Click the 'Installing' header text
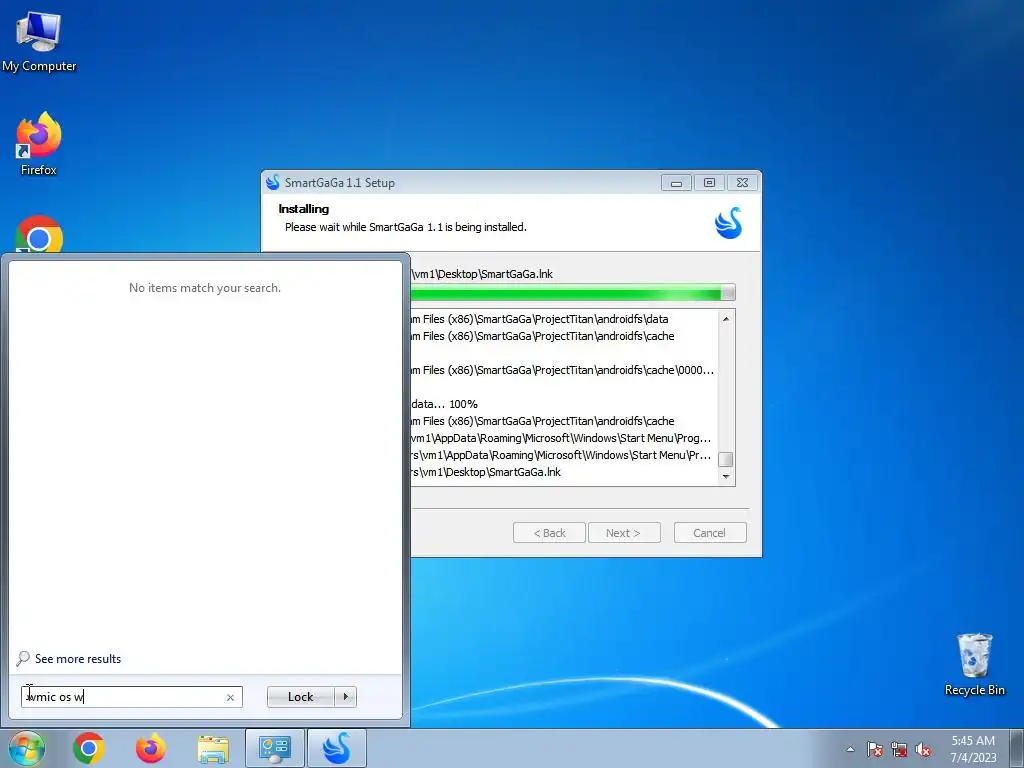Screen dimensions: 1024x768 click(x=304, y=209)
